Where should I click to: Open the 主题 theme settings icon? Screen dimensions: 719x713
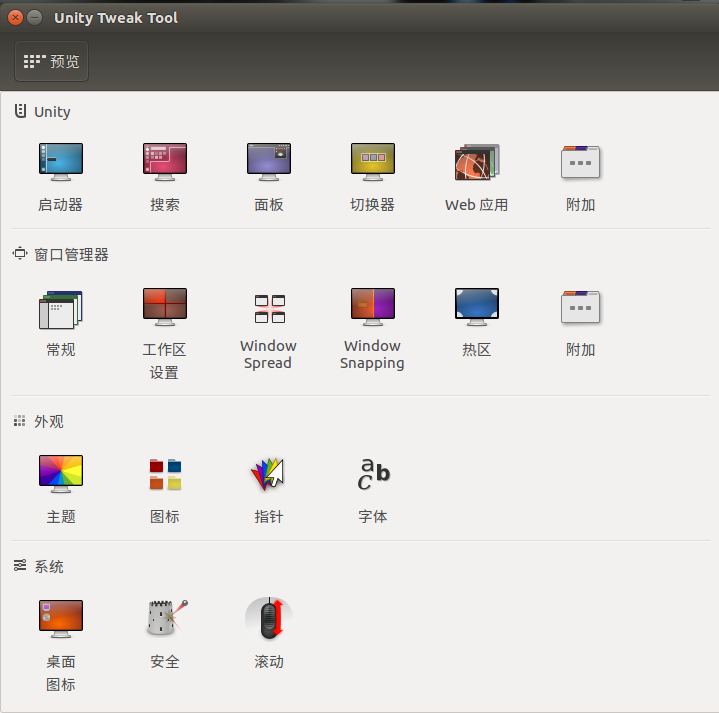tap(61, 474)
